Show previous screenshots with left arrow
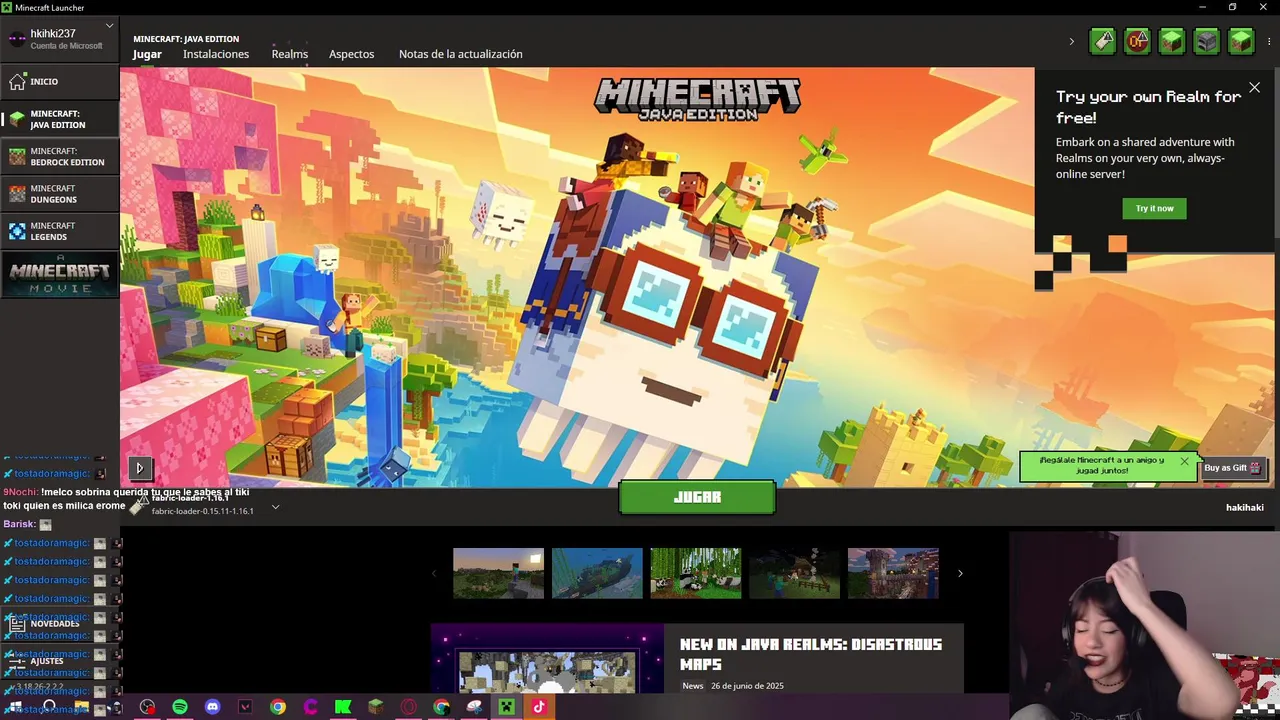This screenshot has height=720, width=1280. tap(433, 573)
